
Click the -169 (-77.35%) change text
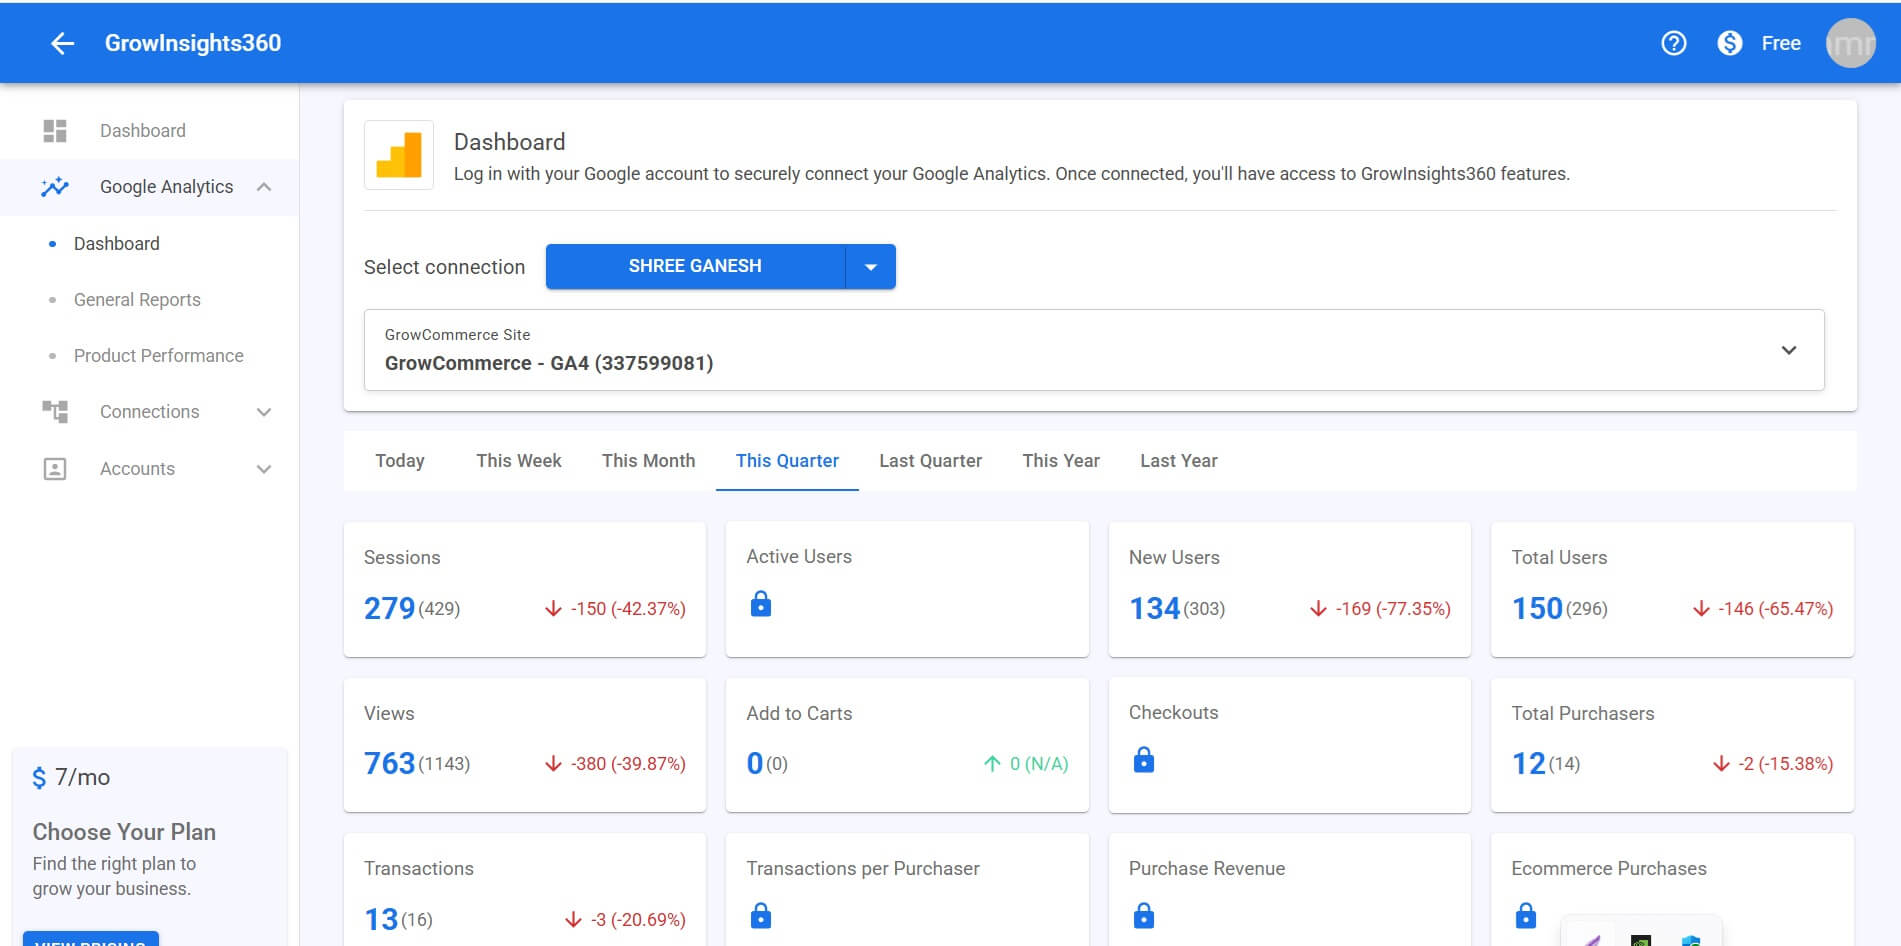[x=1393, y=609]
